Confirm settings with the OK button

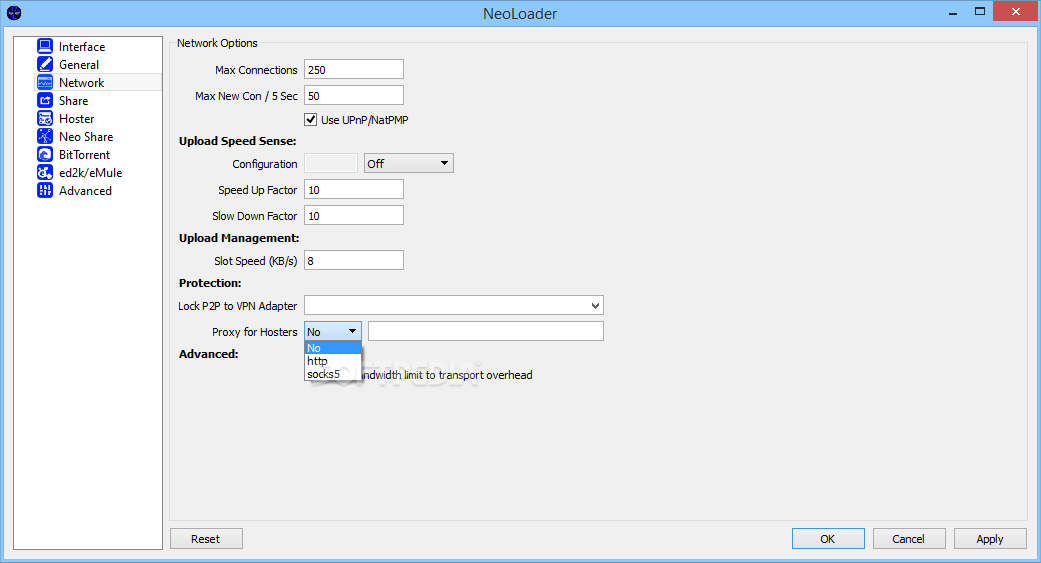tap(828, 538)
